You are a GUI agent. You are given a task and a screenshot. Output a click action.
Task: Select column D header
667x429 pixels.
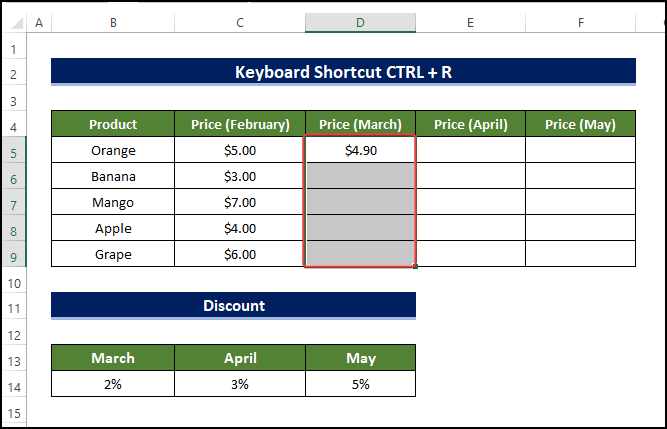(x=360, y=23)
